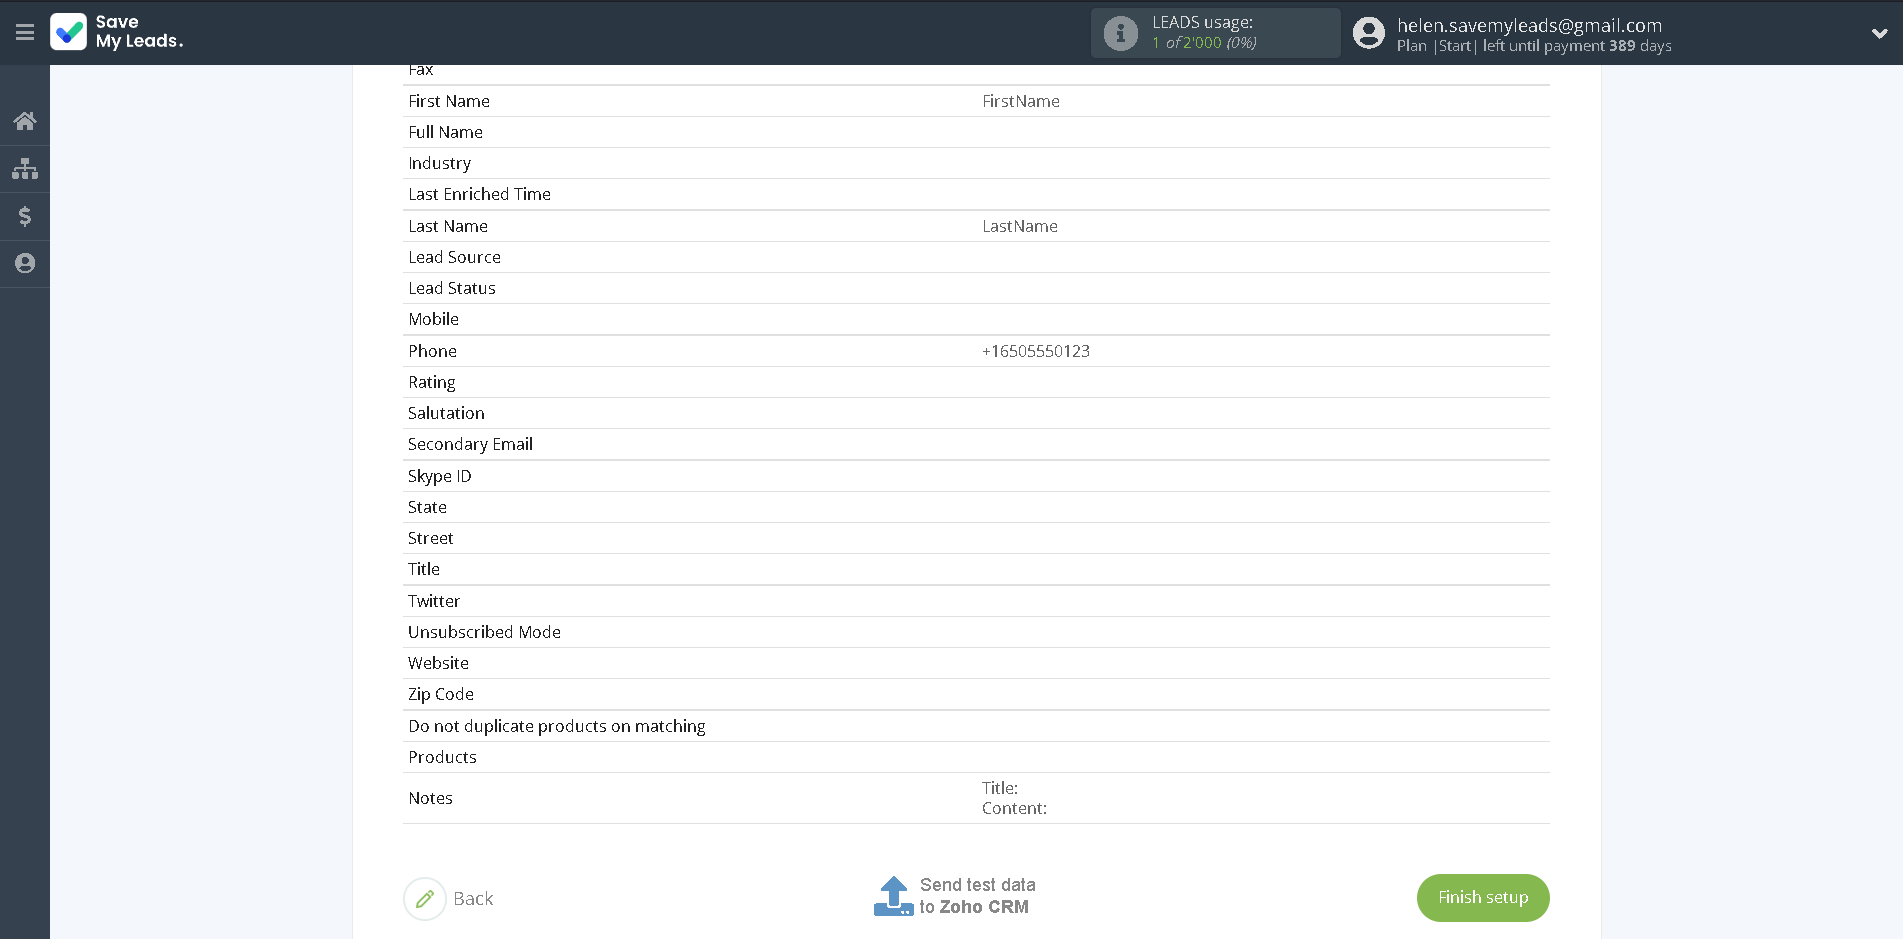Image resolution: width=1903 pixels, height=939 pixels.
Task: Open the connections sitemap icon
Action: (25, 168)
